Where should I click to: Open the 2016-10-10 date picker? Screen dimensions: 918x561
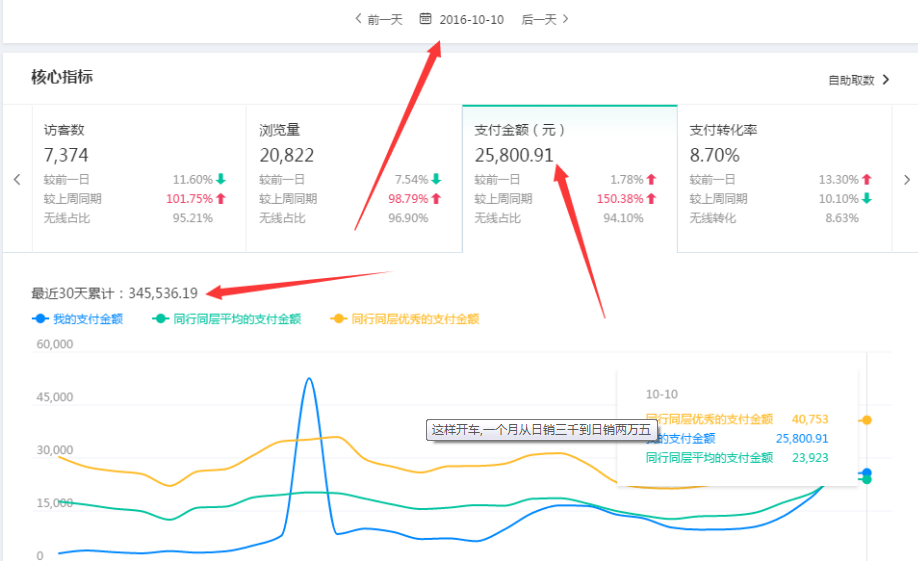click(471, 19)
